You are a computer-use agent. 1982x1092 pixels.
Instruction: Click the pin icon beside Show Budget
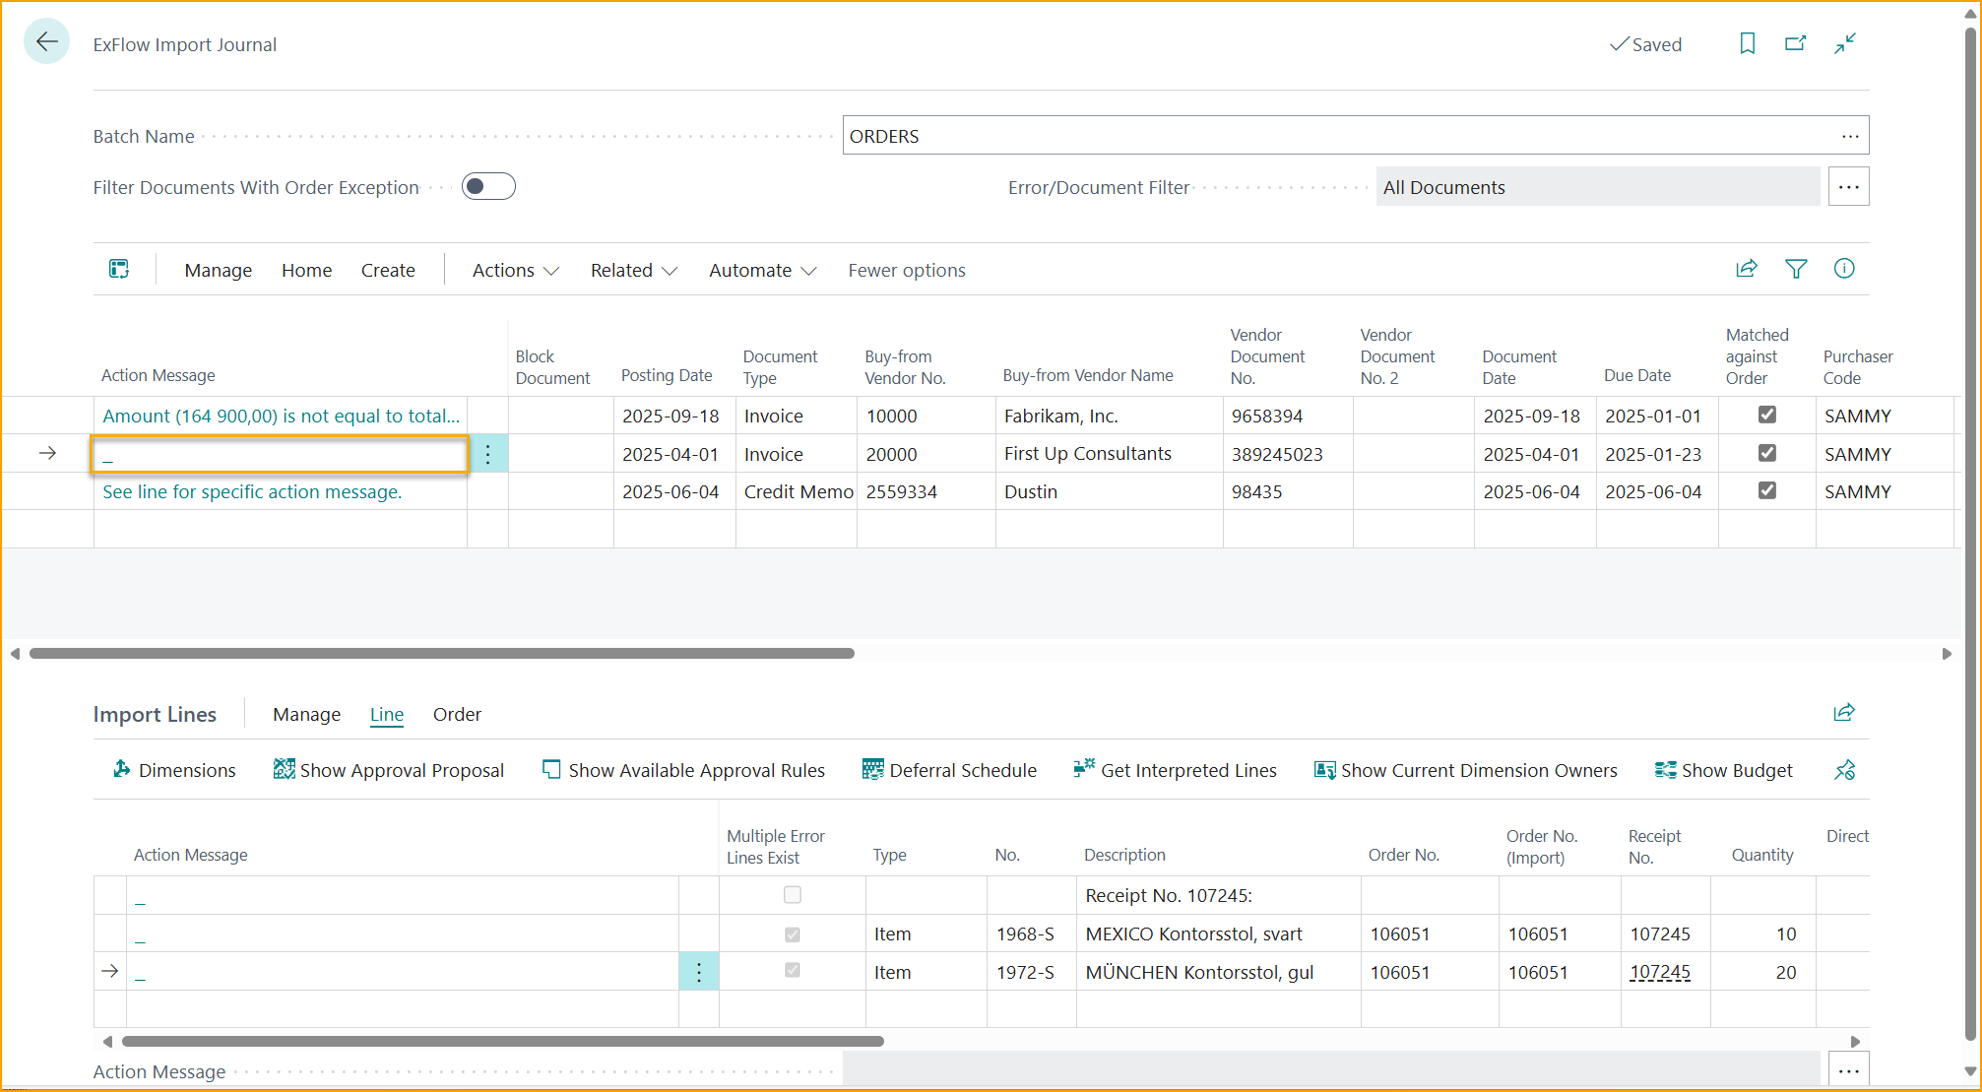coord(1845,770)
